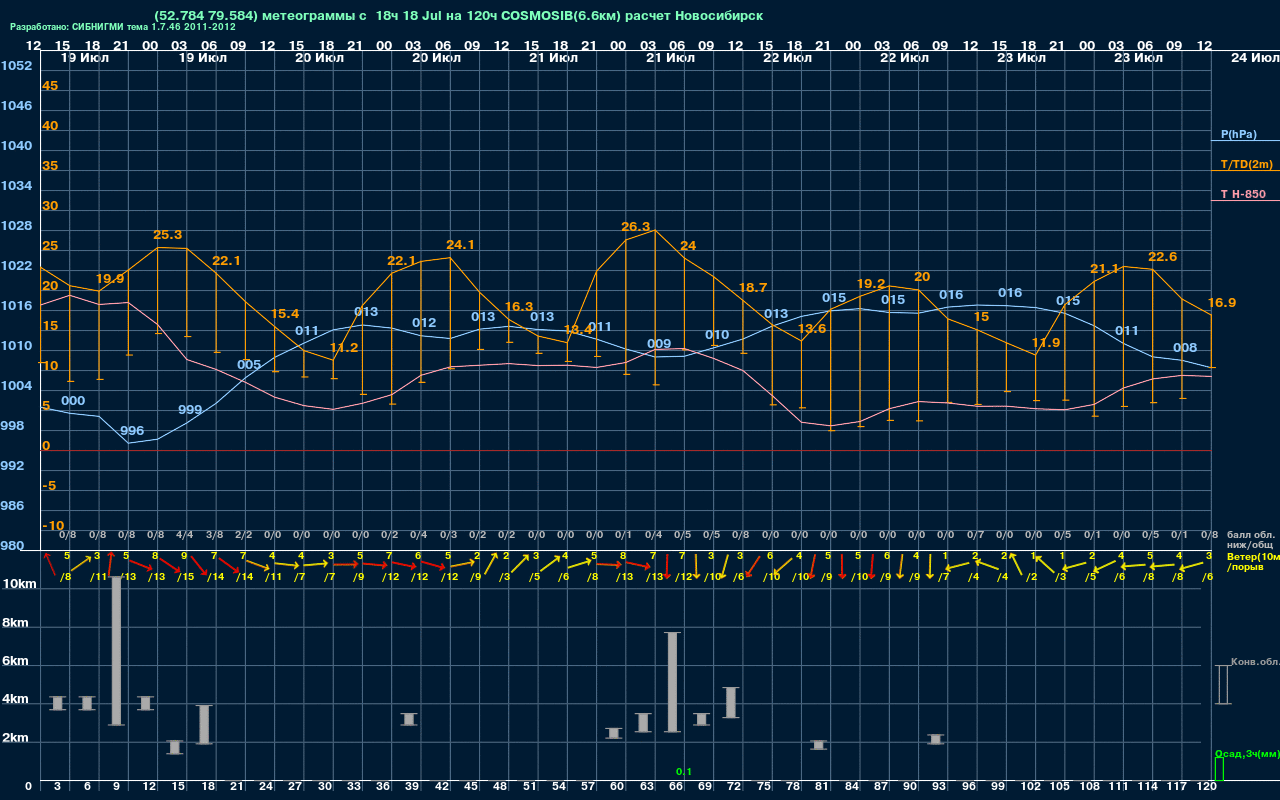Select the 11.9 temperature value
This screenshot has width=1280, height=800.
tap(1046, 343)
